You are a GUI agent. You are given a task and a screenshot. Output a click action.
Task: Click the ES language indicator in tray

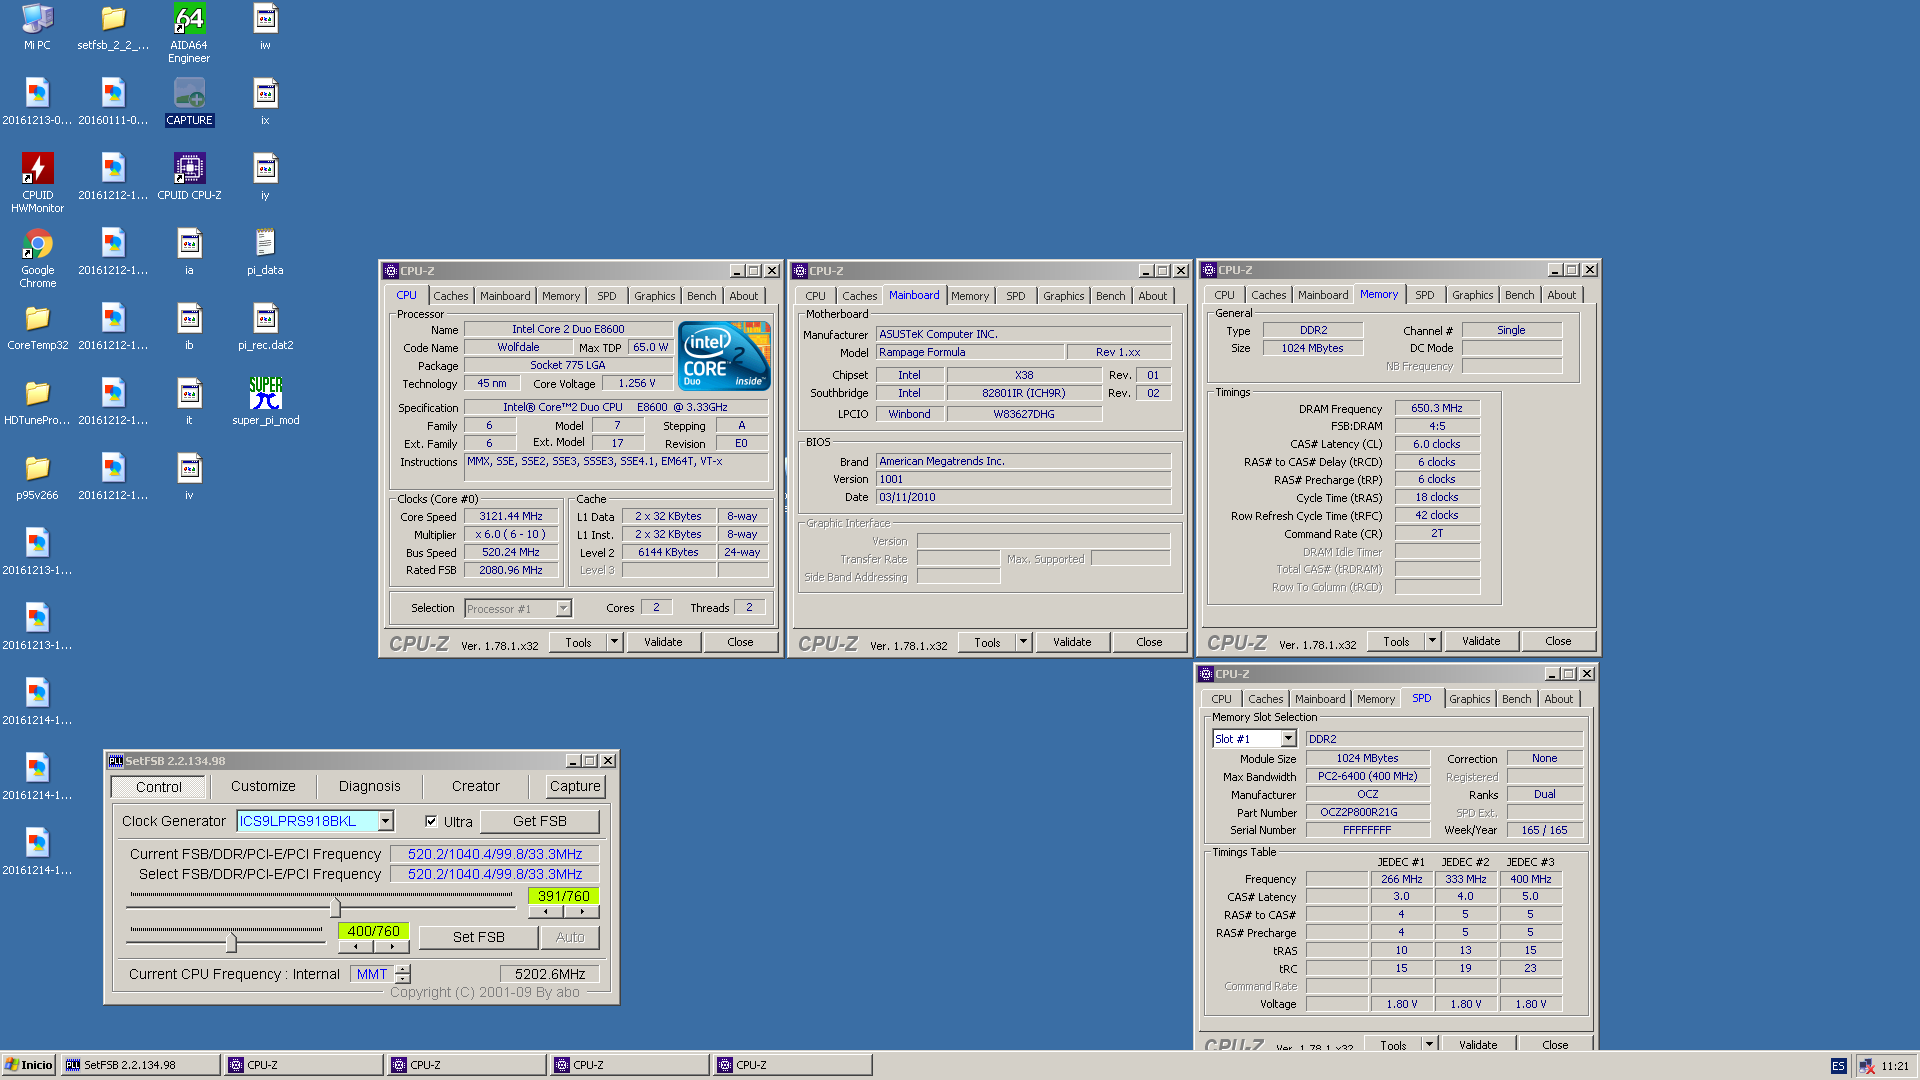(x=1838, y=1066)
